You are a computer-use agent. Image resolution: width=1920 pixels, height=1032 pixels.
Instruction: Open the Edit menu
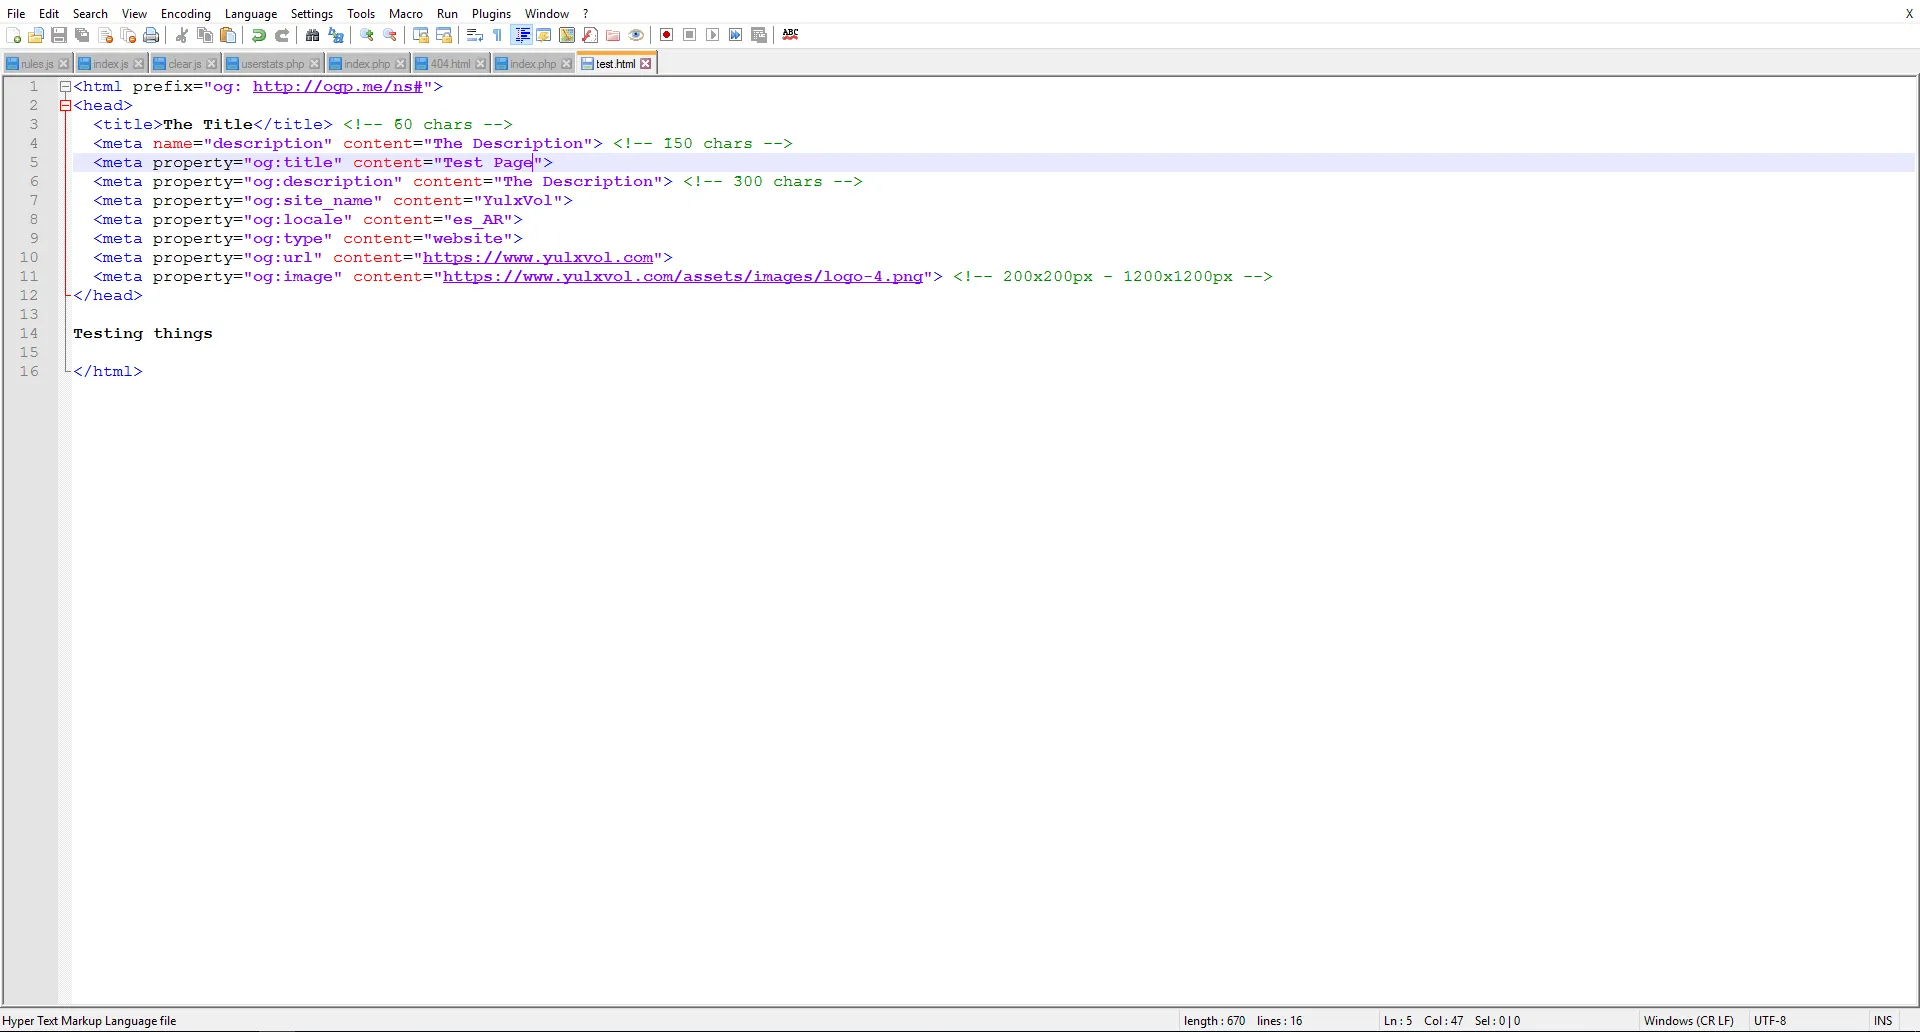49,14
